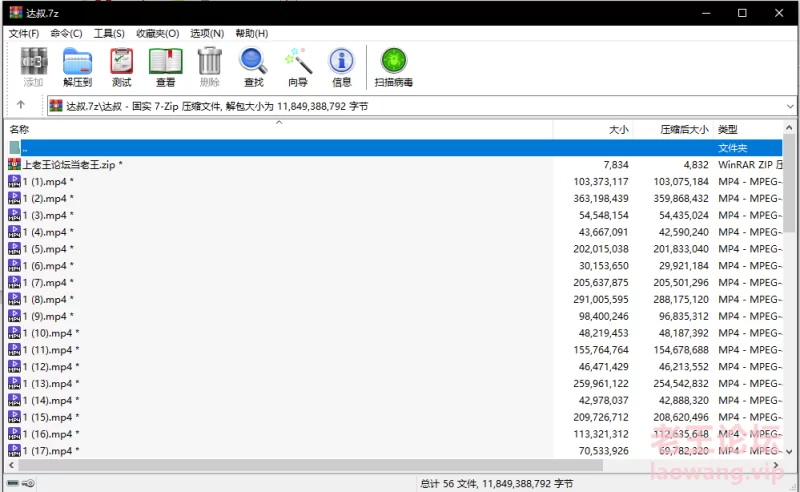Click the drive/key status bar icon

(x=21, y=483)
